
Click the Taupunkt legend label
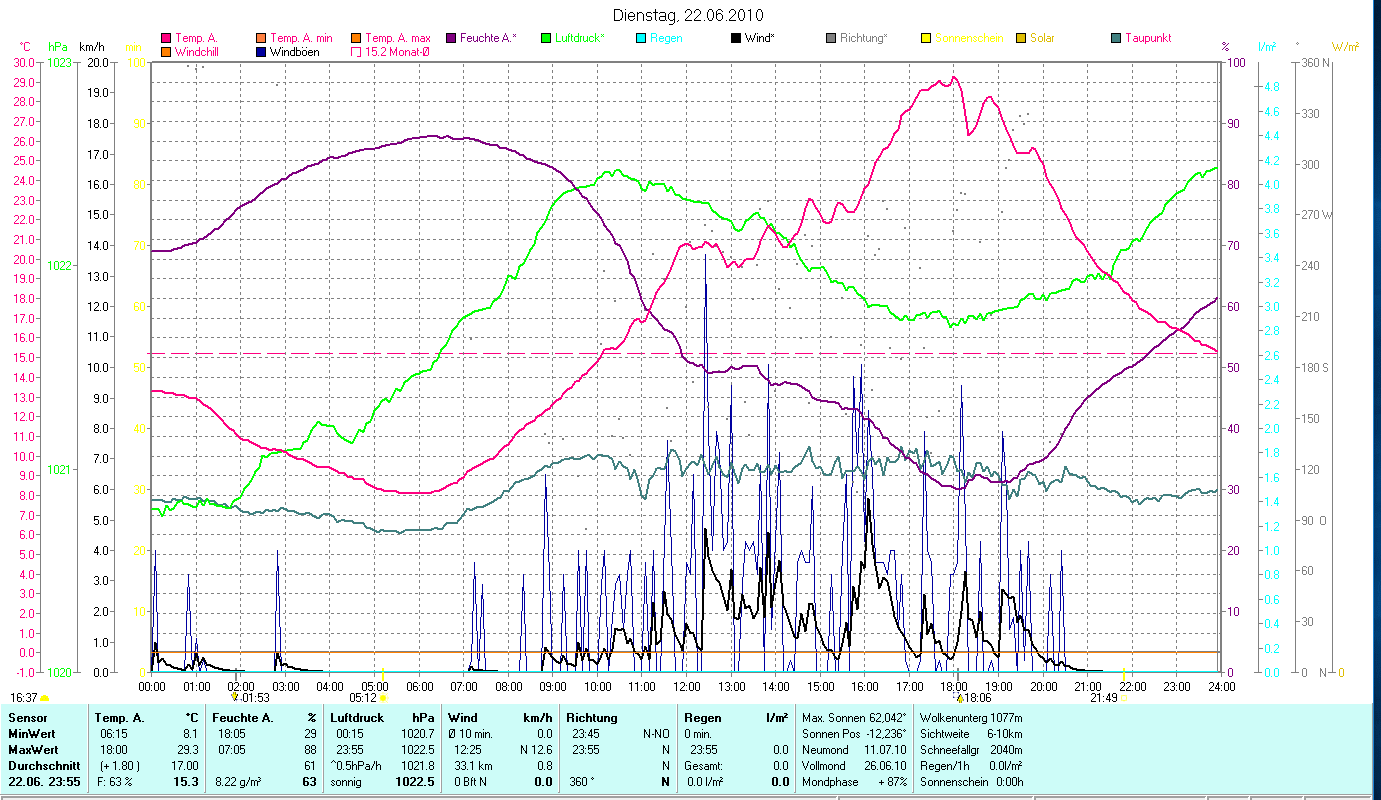pos(1147,38)
